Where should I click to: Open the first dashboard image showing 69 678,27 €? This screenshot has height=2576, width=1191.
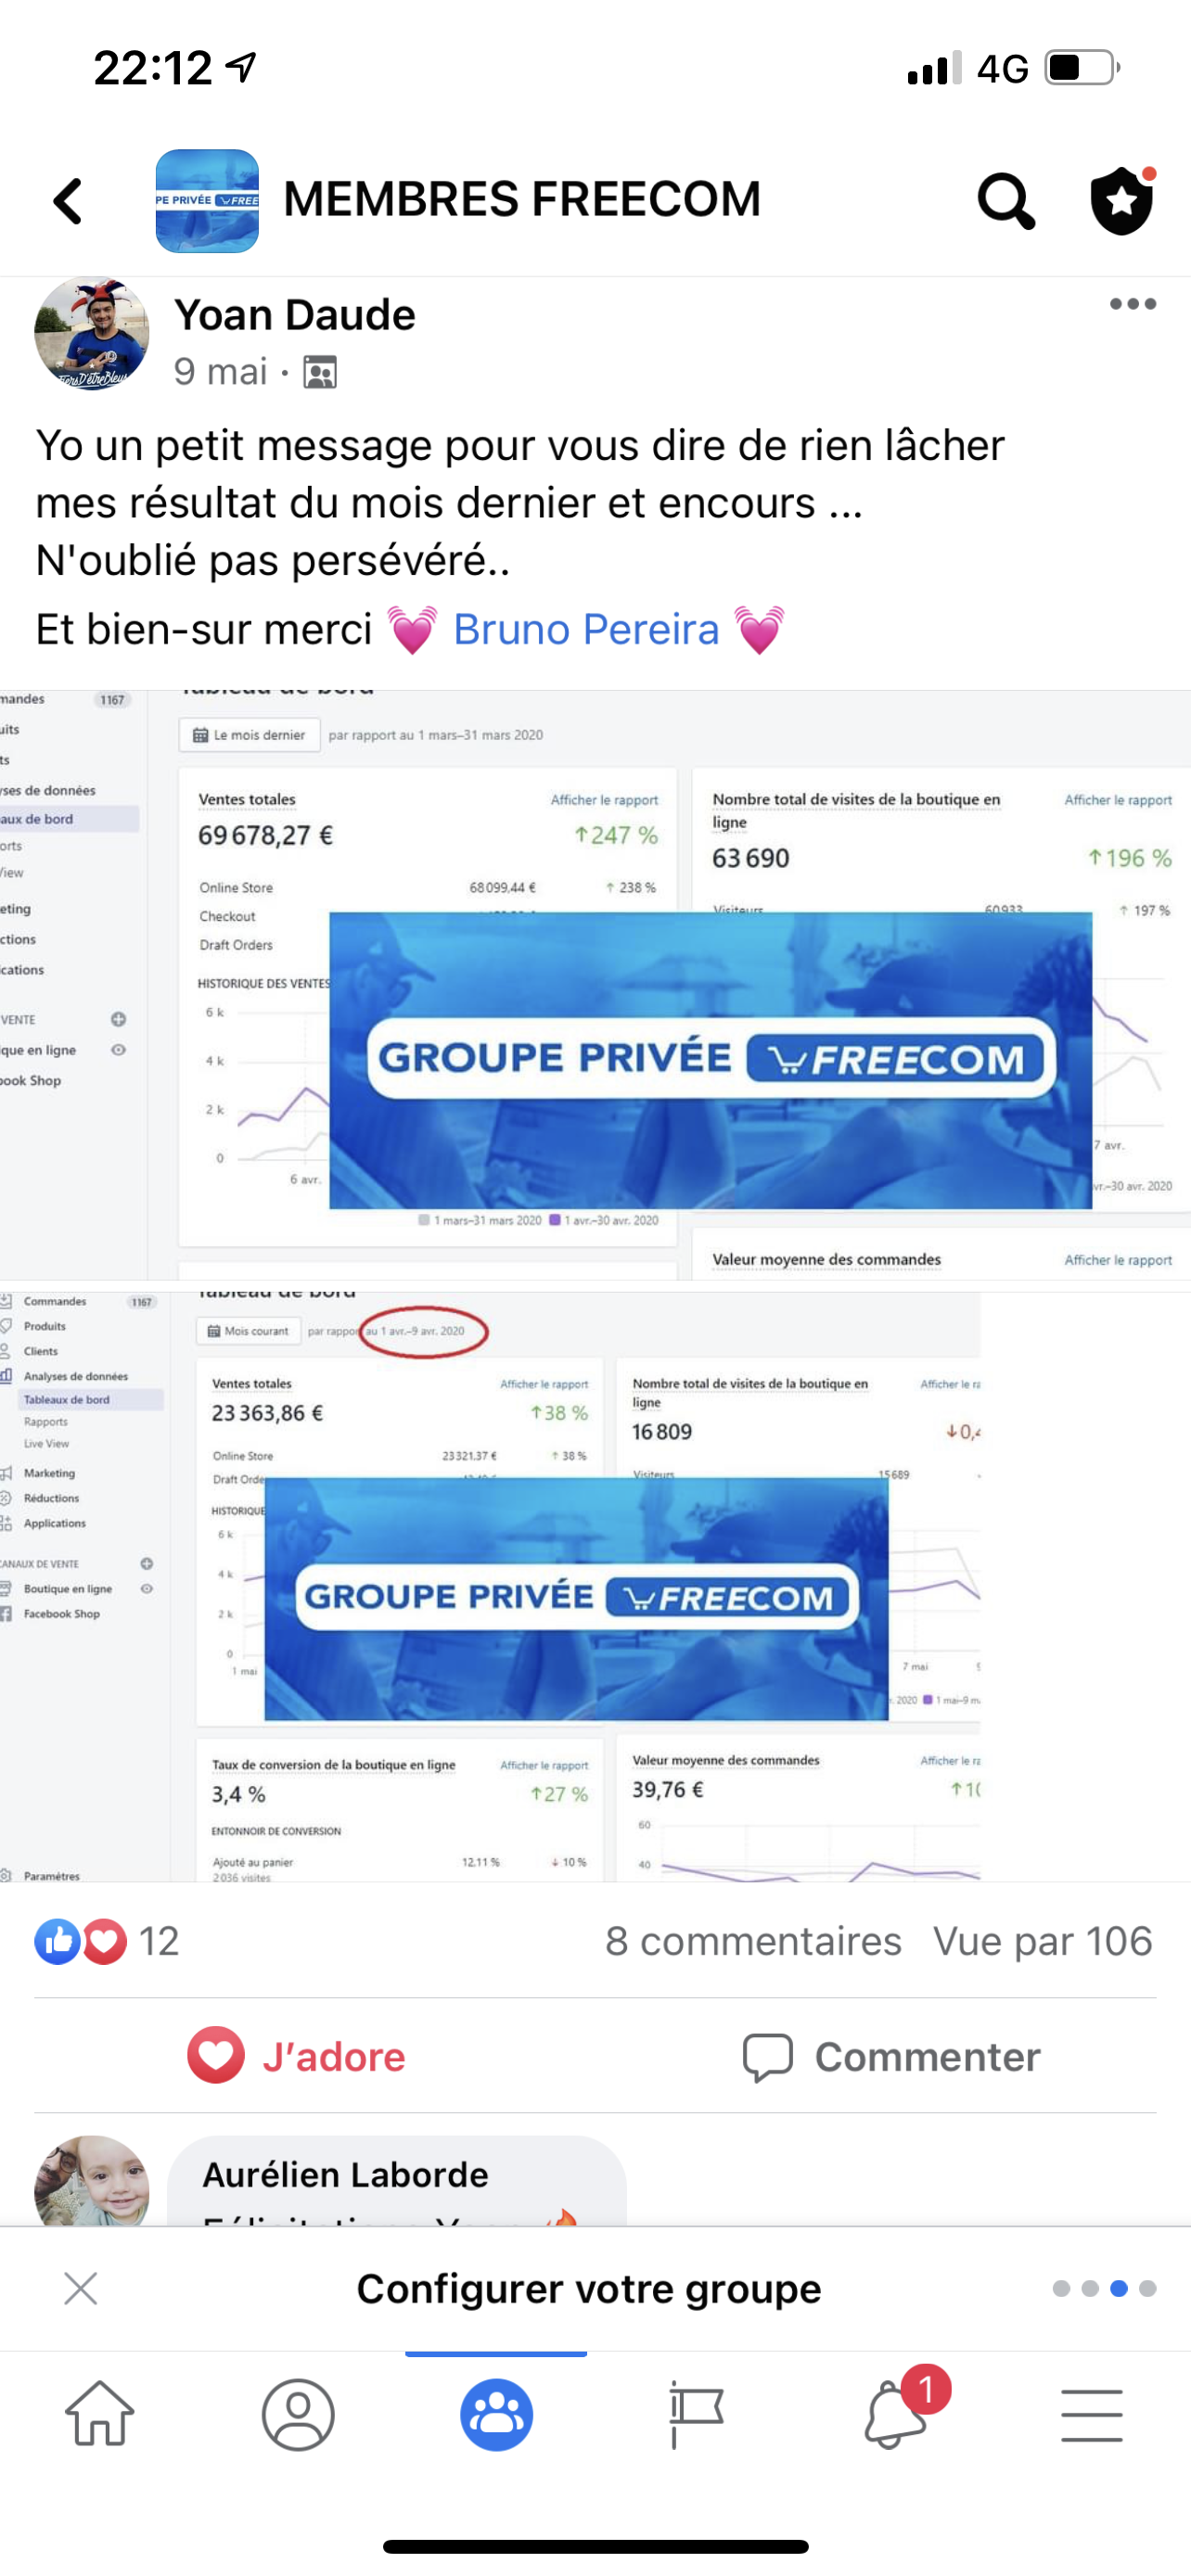[595, 984]
